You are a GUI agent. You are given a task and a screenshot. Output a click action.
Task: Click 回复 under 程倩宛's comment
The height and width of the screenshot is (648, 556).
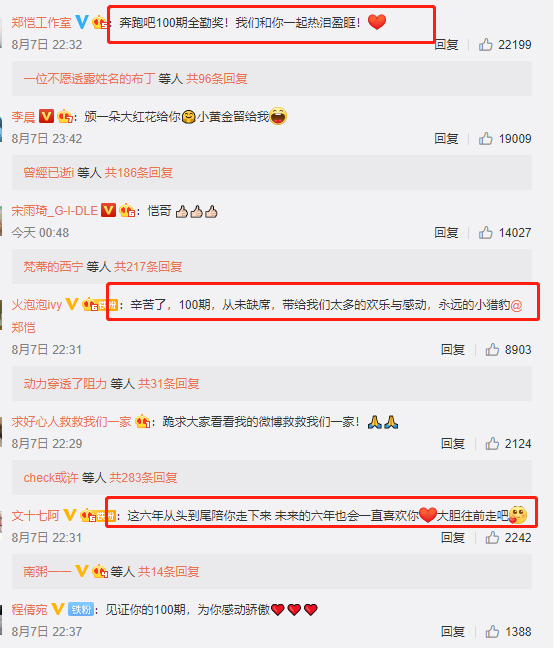pyautogui.click(x=453, y=631)
